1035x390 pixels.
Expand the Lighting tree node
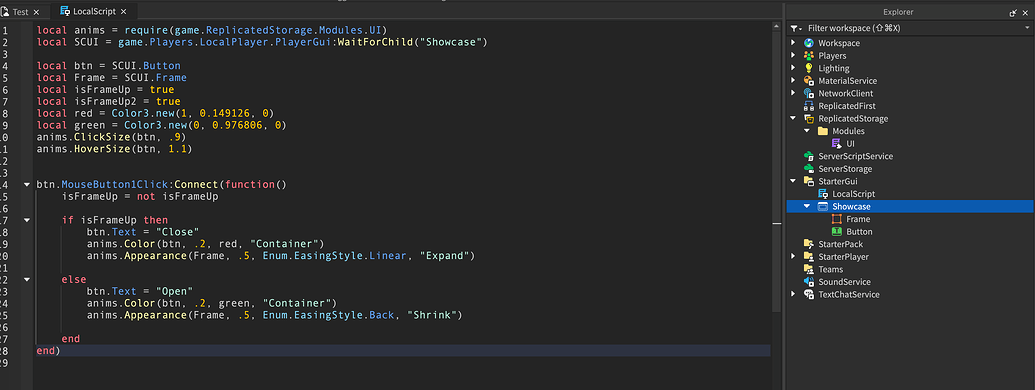[x=793, y=68]
